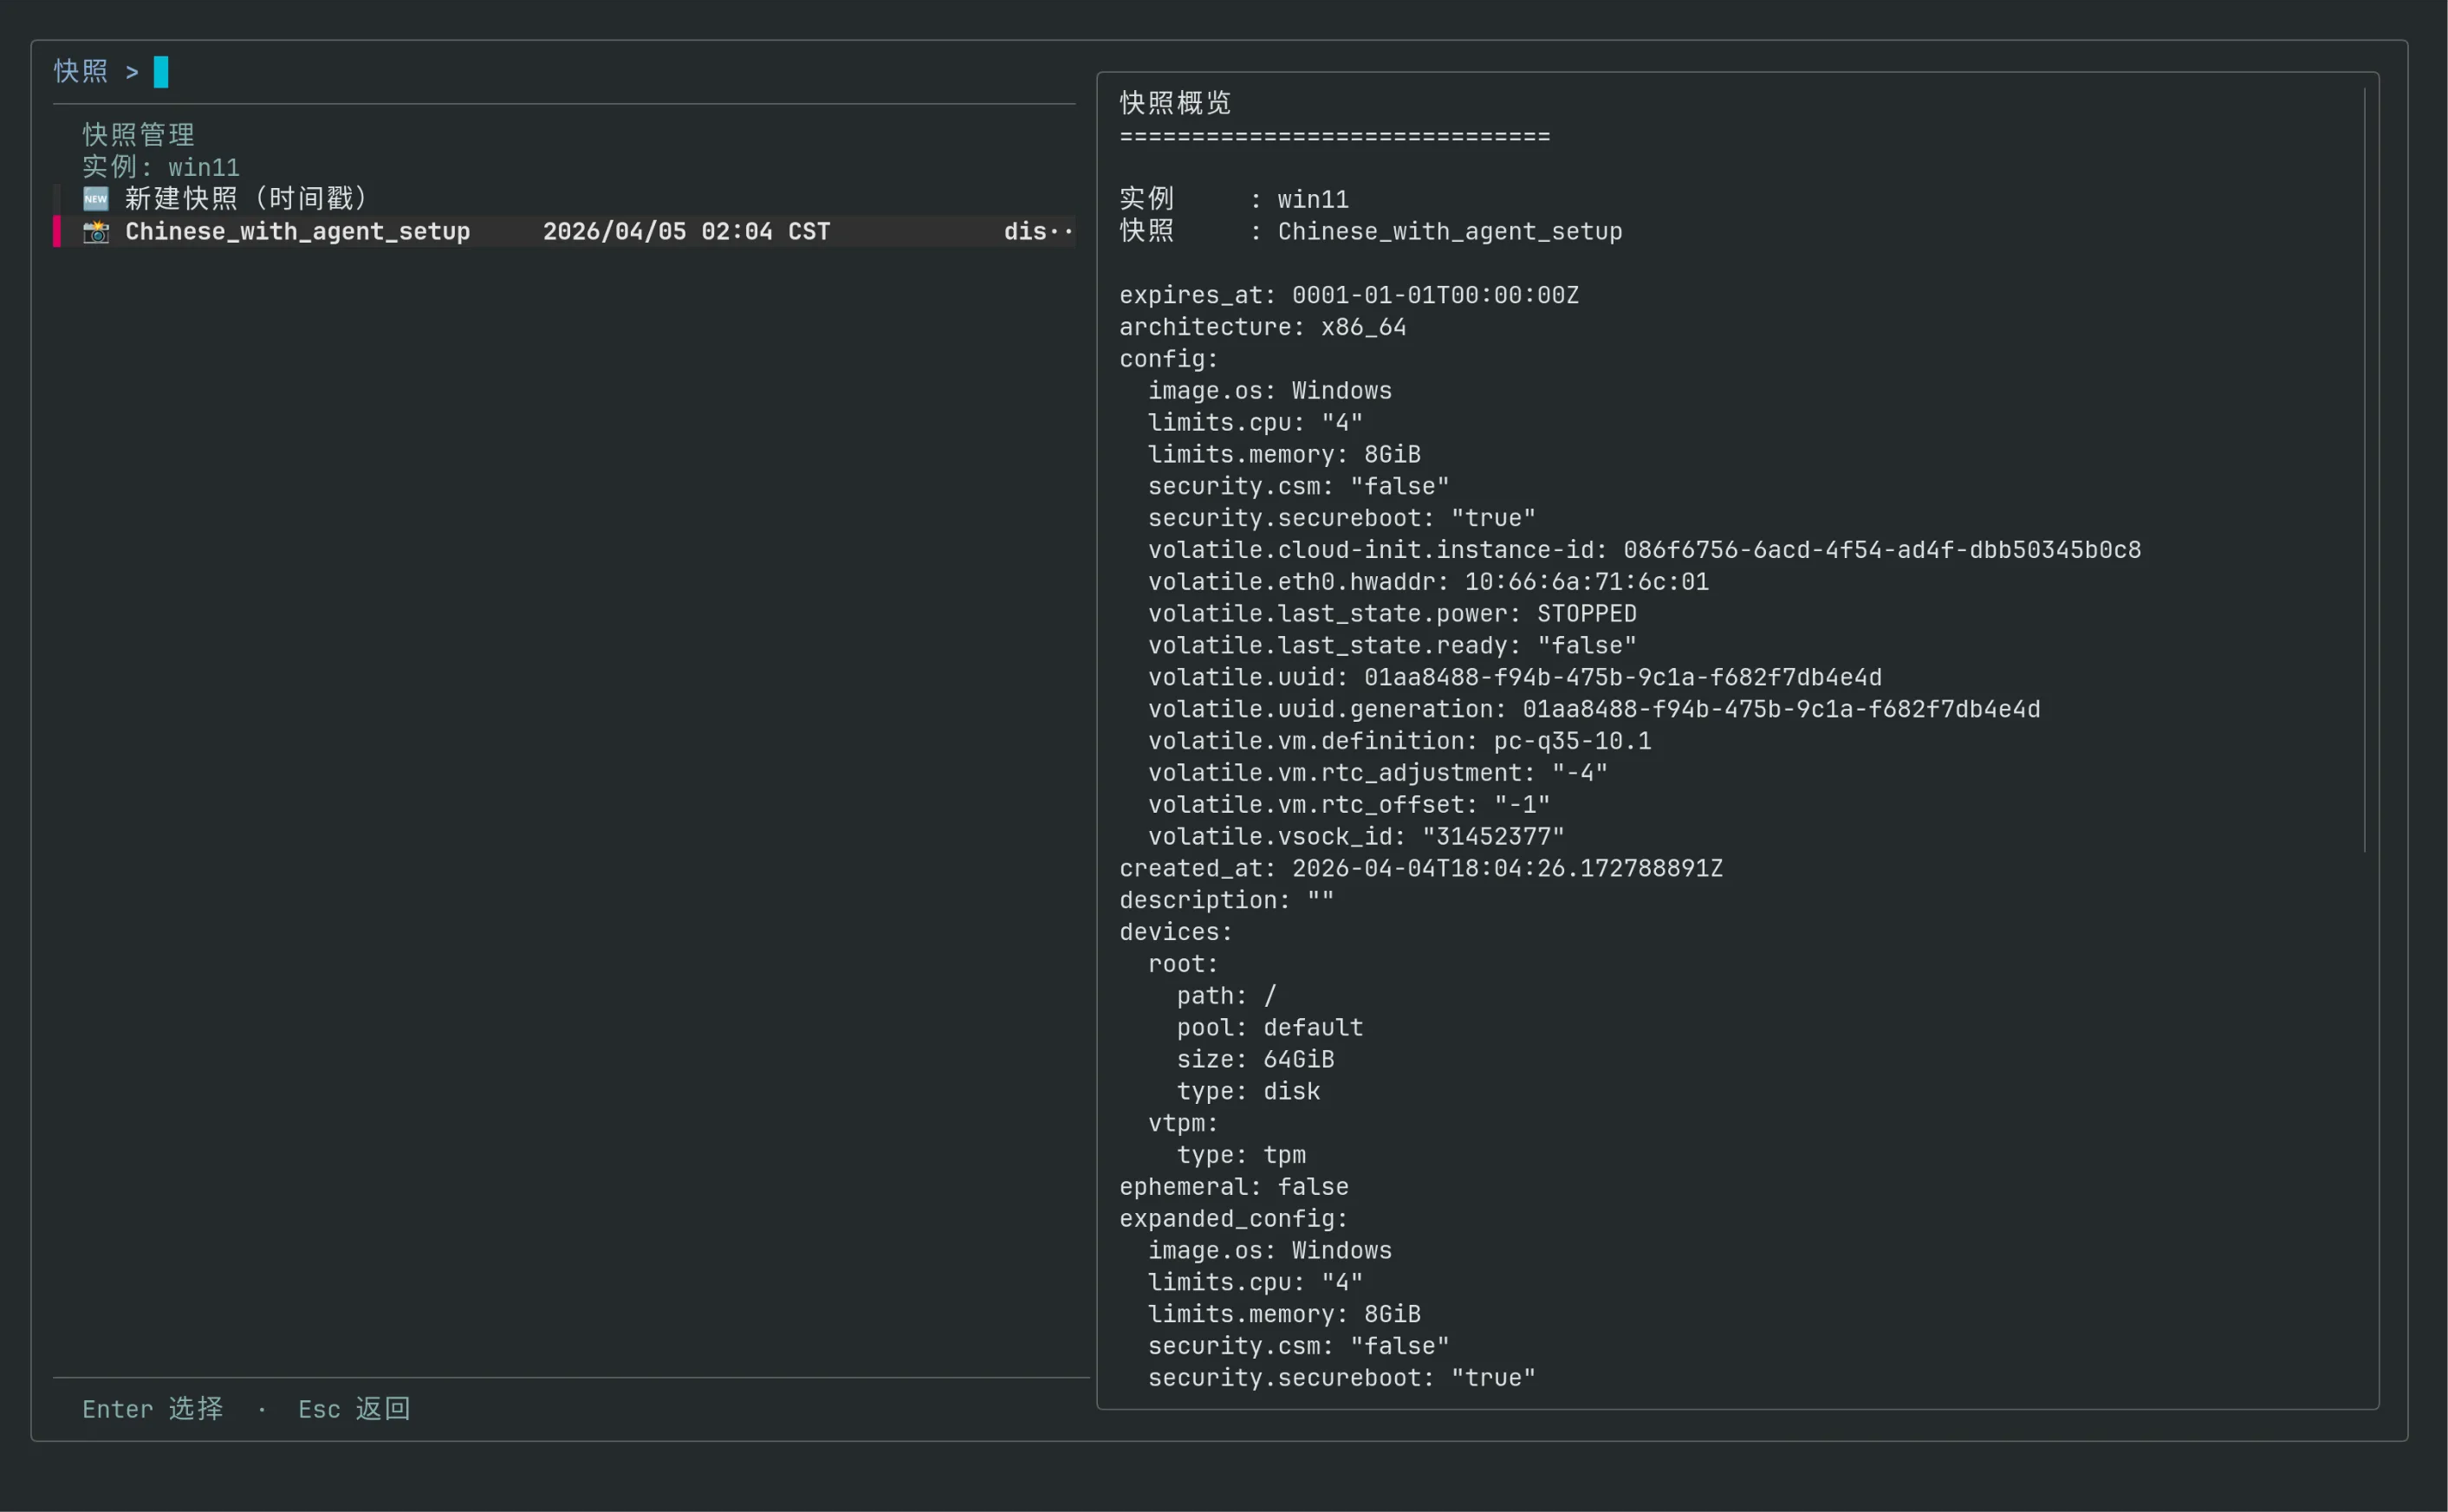Click the snapshot date 2026/04/05 02:04 CST
The height and width of the screenshot is (1512, 2448).
pos(686,232)
